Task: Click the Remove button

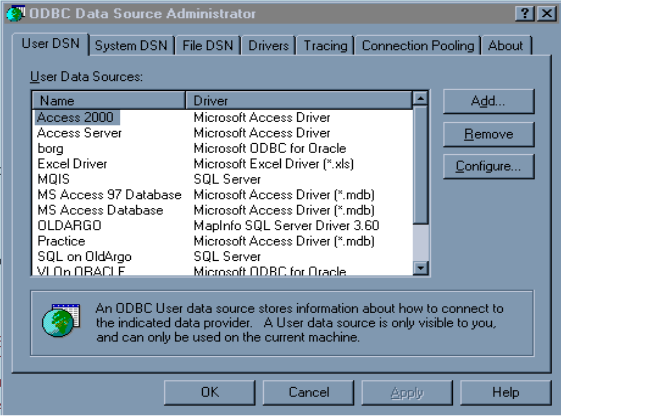Action: (x=488, y=134)
